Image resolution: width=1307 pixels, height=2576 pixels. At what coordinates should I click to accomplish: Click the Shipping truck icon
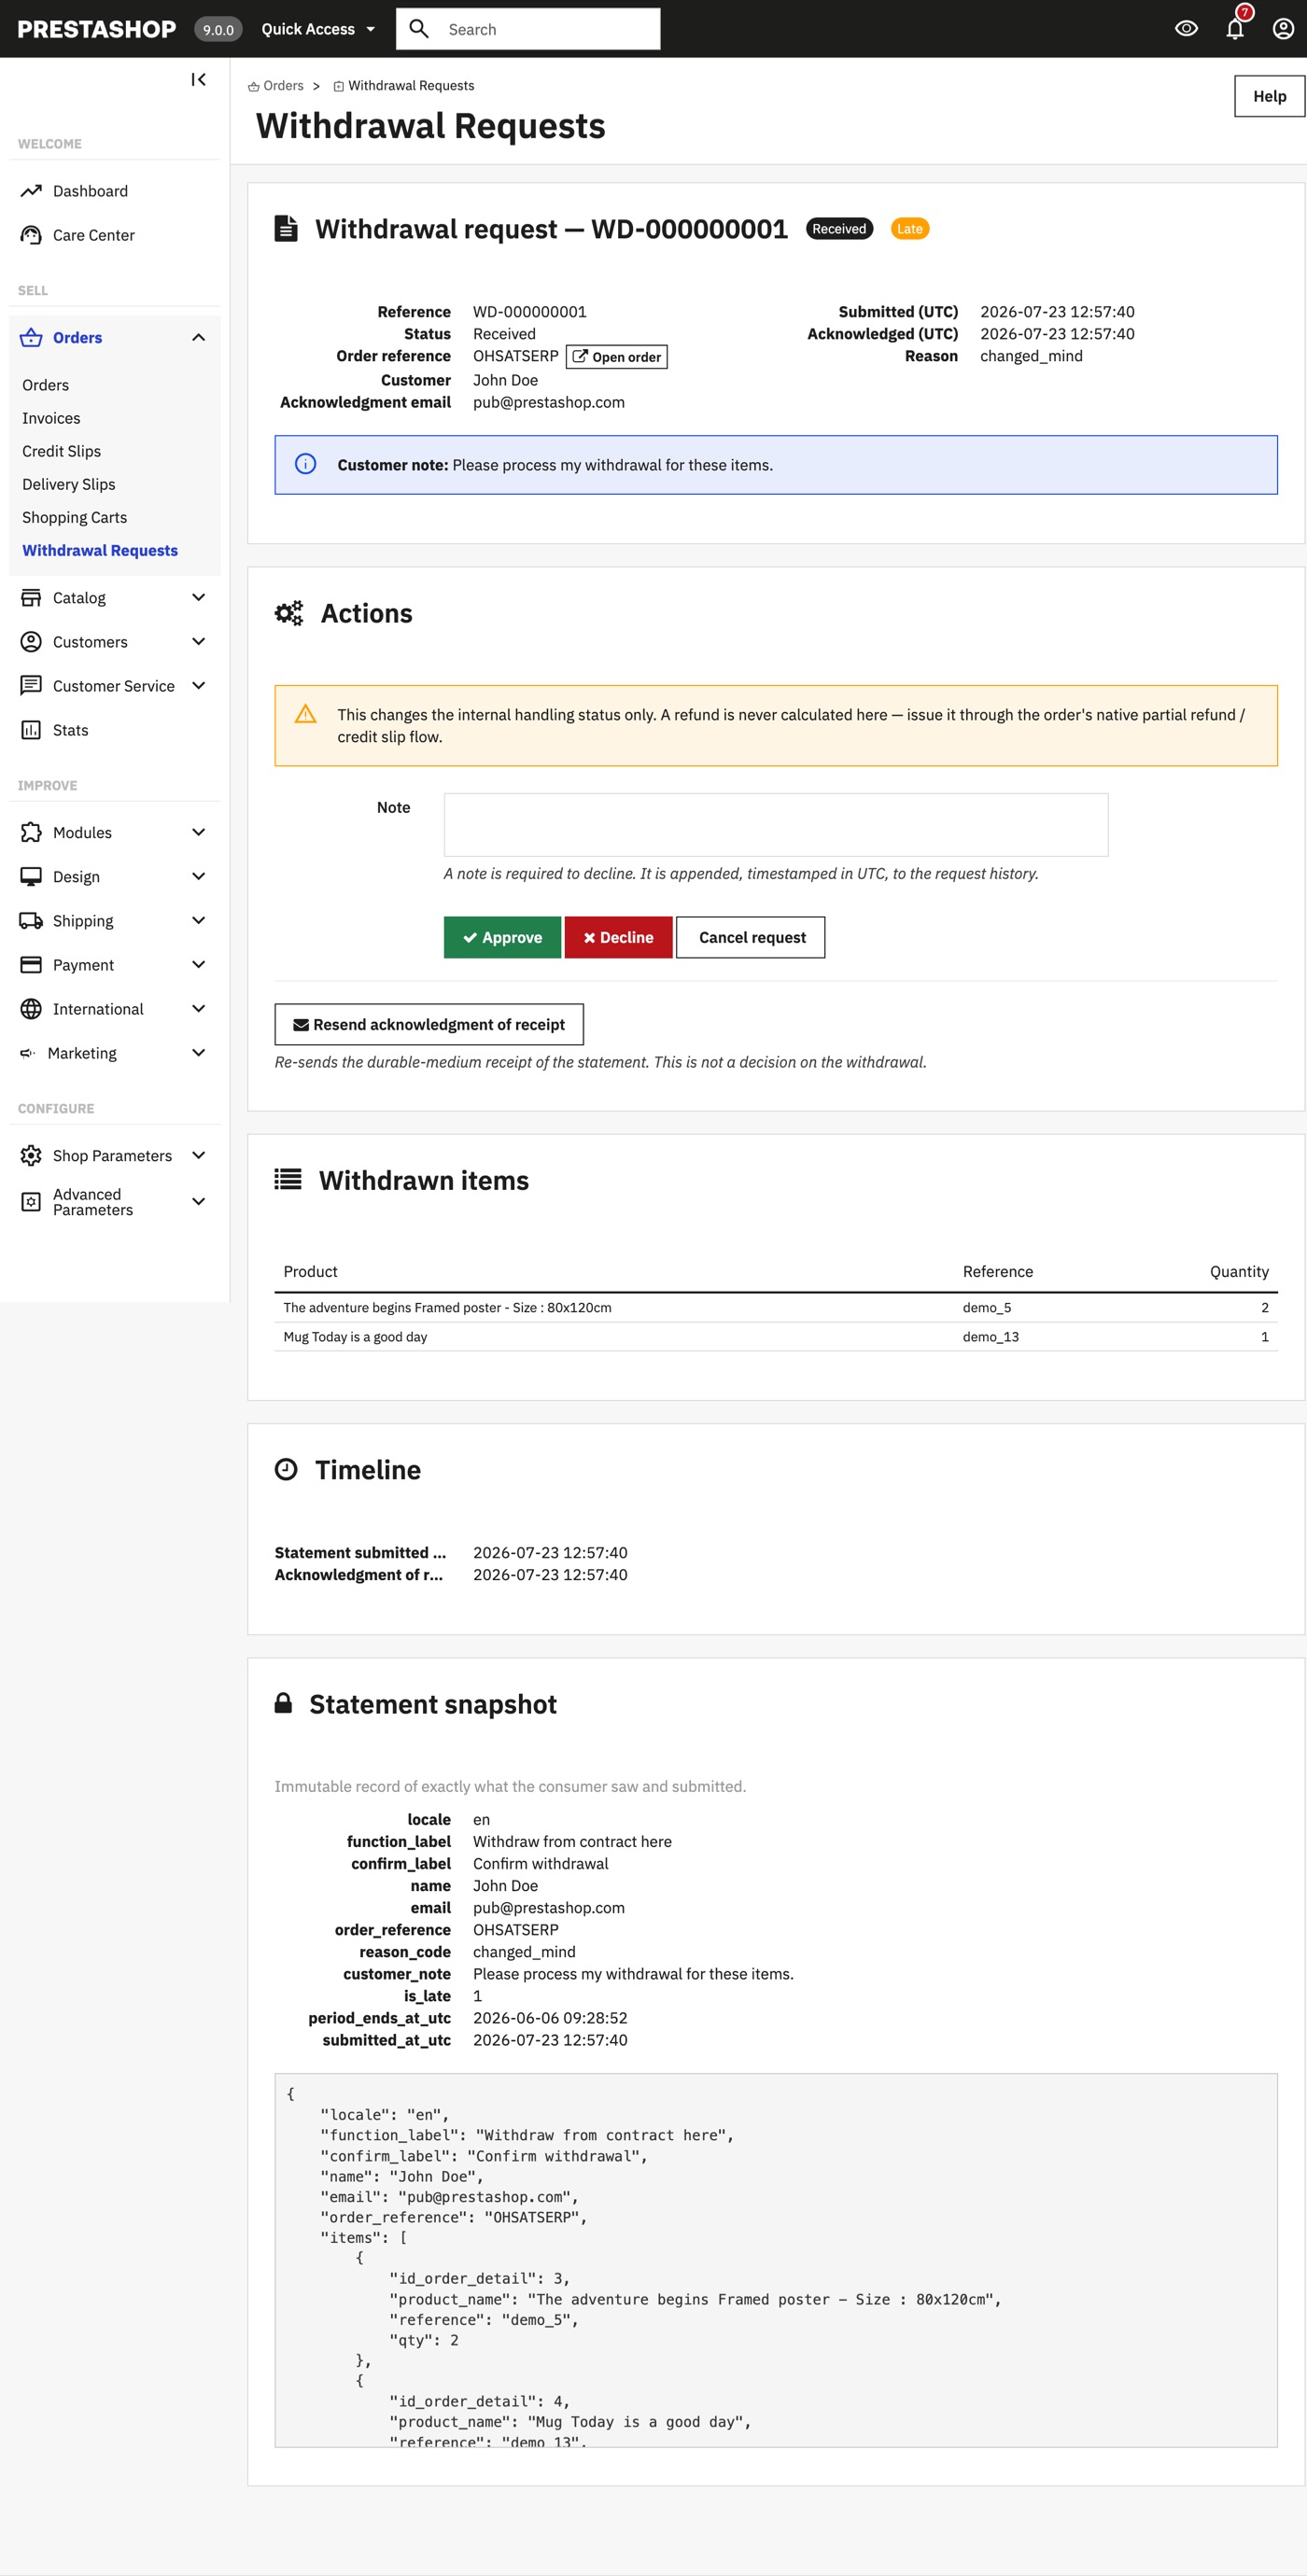tap(31, 921)
